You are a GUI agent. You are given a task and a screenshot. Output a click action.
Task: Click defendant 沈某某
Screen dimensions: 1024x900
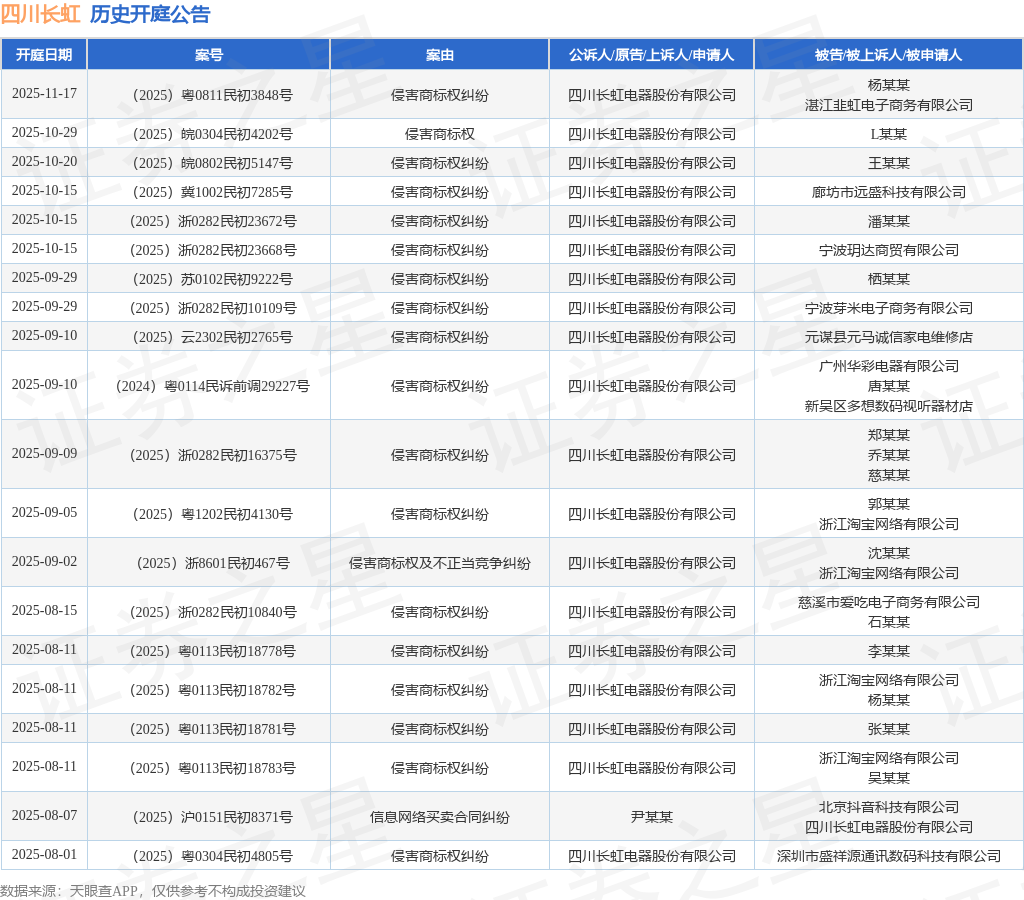[x=889, y=553]
